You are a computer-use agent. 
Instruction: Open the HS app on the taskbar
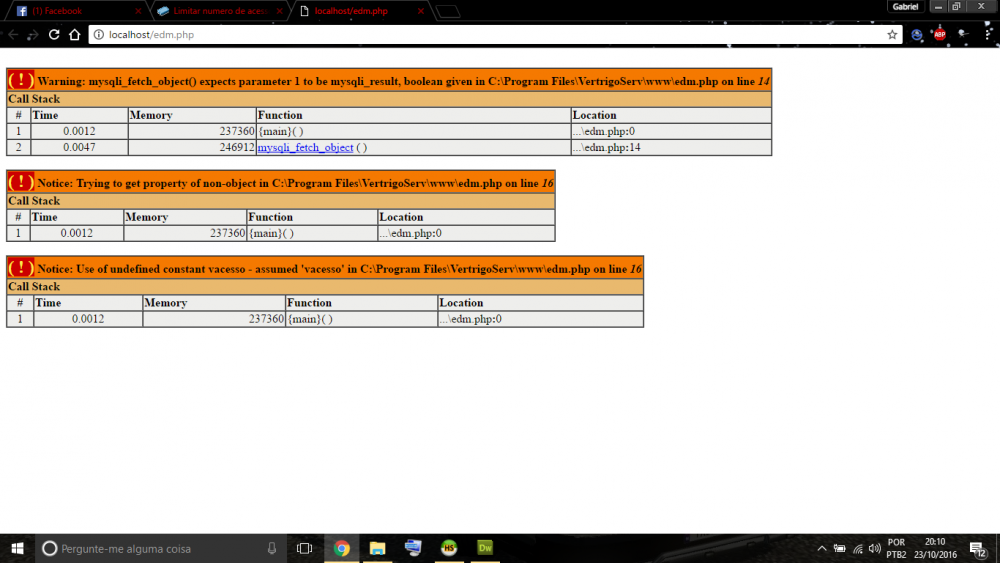449,548
